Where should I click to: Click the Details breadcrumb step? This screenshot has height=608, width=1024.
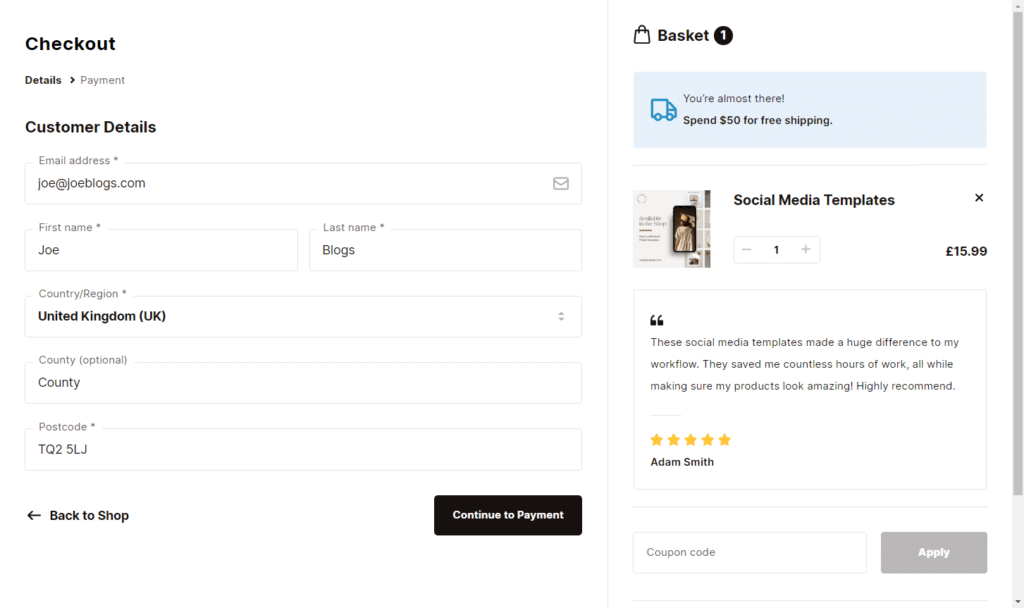[42, 80]
